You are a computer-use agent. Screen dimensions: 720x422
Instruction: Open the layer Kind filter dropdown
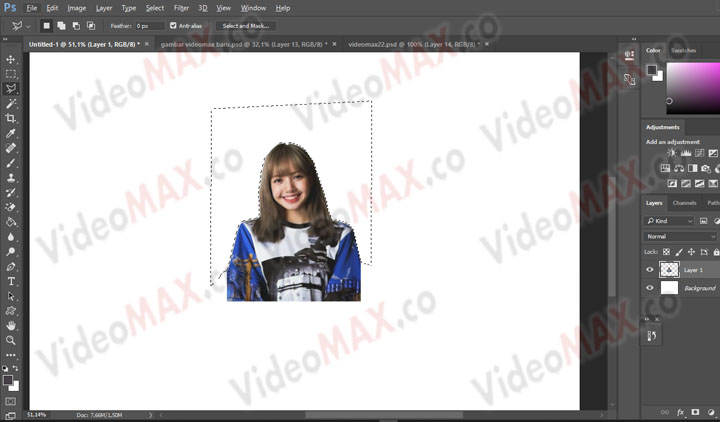pyautogui.click(x=669, y=221)
